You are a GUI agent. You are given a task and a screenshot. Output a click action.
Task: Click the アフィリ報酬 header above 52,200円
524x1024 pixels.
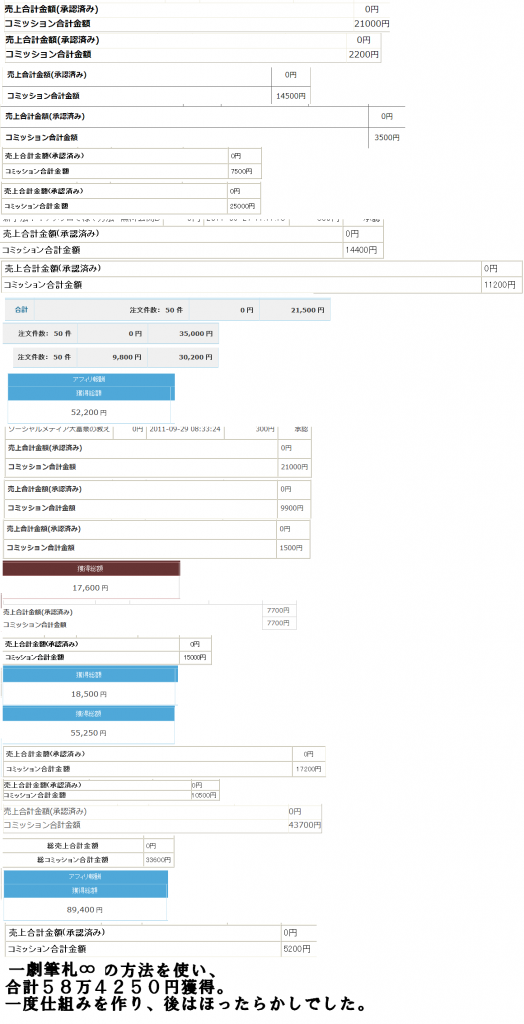coord(91,379)
